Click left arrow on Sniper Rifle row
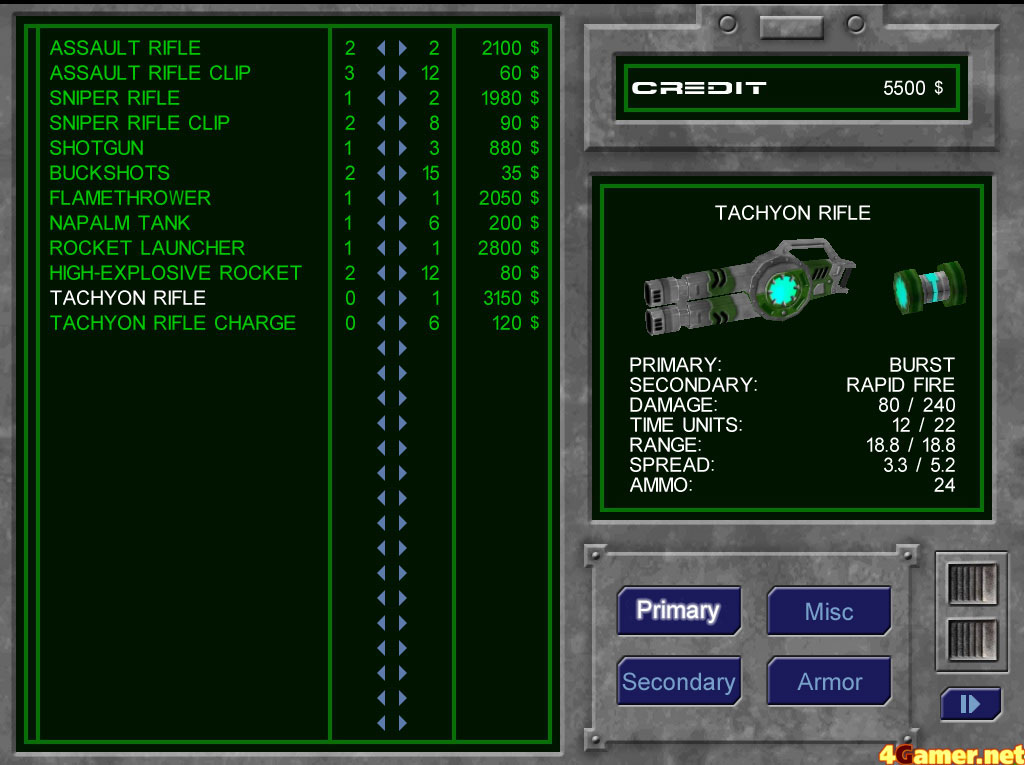This screenshot has width=1025, height=765. [x=381, y=98]
